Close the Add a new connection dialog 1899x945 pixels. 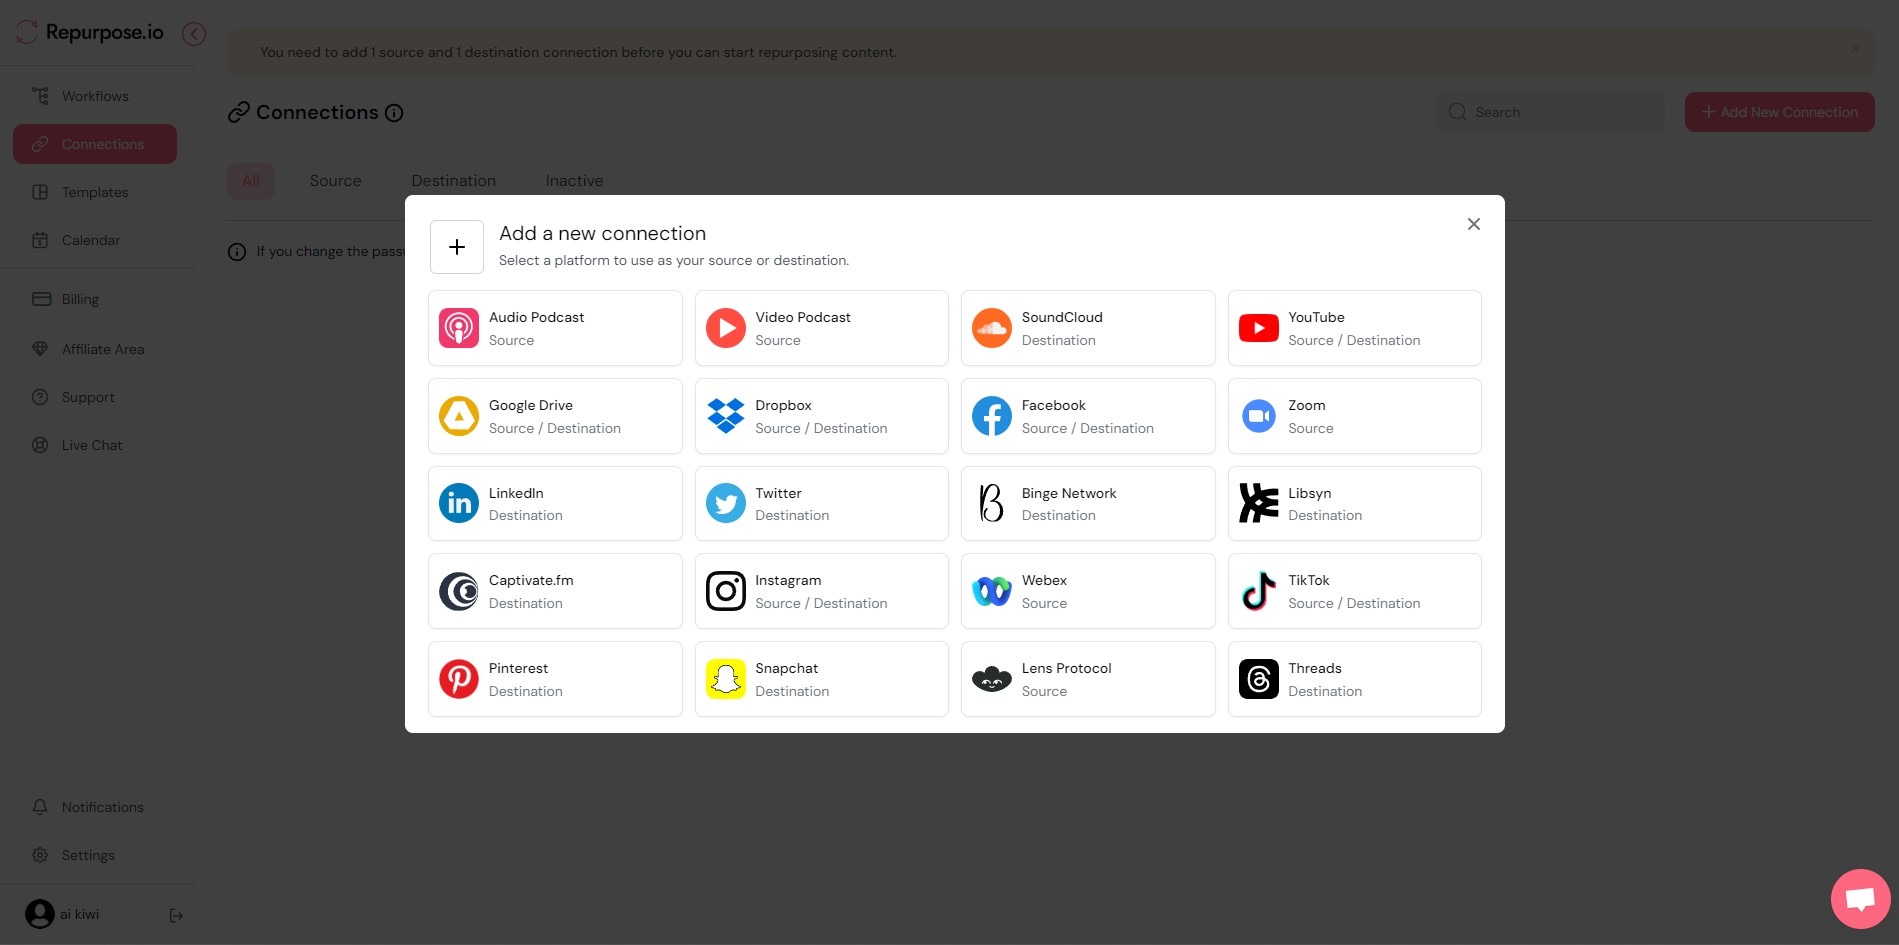[x=1474, y=224]
